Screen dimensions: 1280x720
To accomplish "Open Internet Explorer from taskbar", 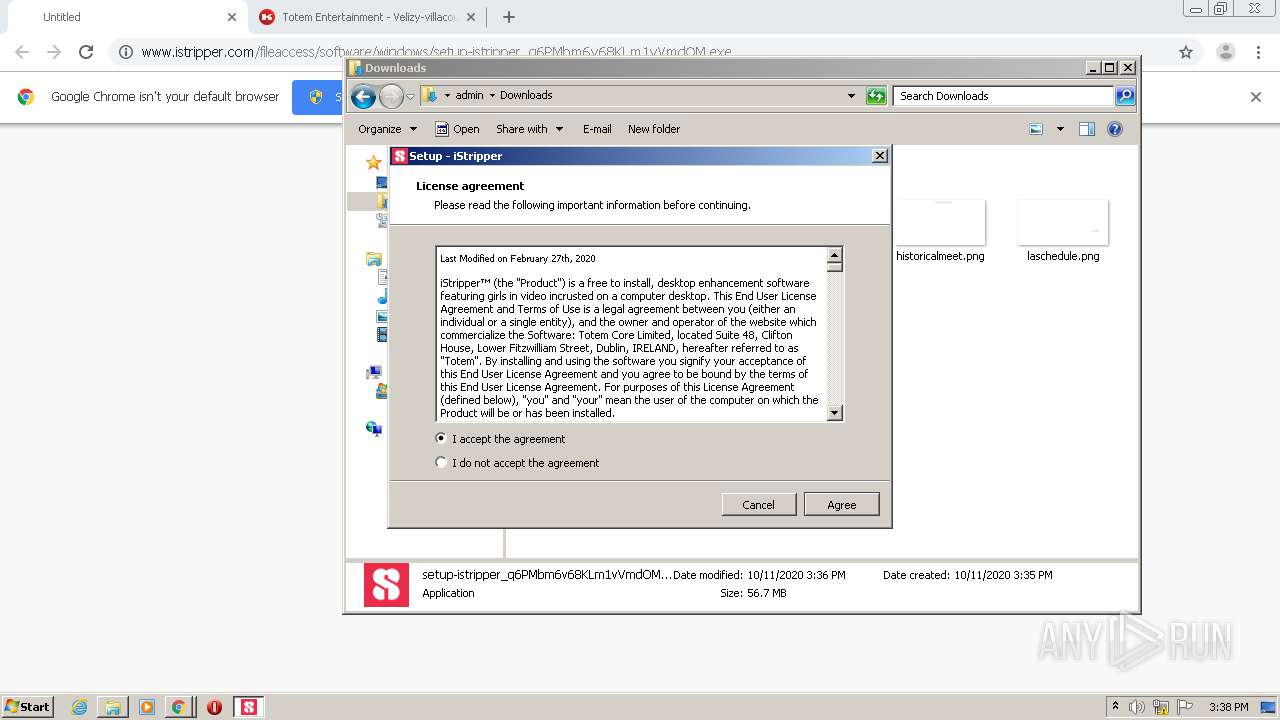I will (79, 707).
